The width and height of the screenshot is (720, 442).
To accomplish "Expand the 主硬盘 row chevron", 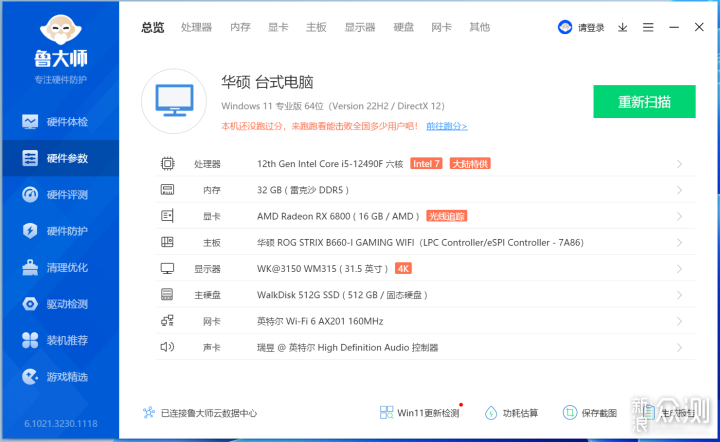I will coord(680,295).
